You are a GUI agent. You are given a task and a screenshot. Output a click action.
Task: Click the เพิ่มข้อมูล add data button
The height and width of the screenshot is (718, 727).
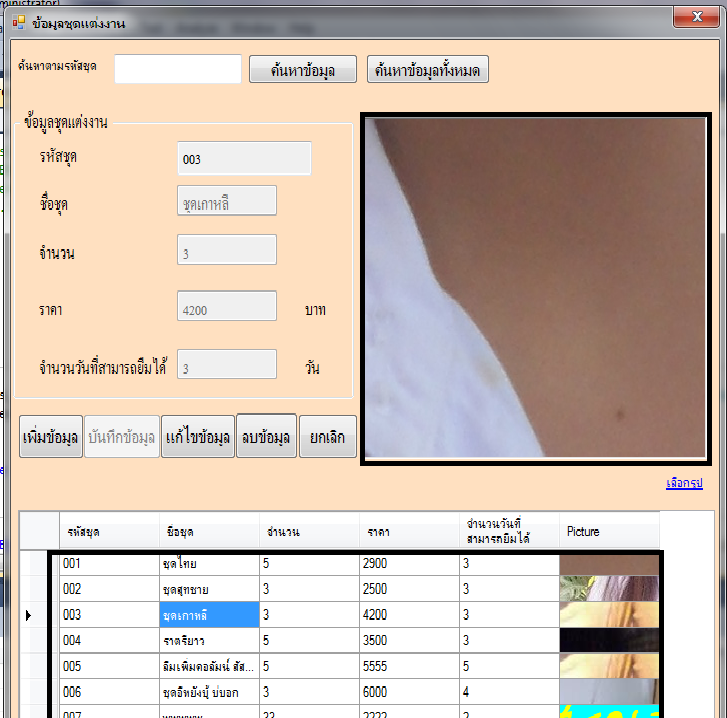pos(51,437)
